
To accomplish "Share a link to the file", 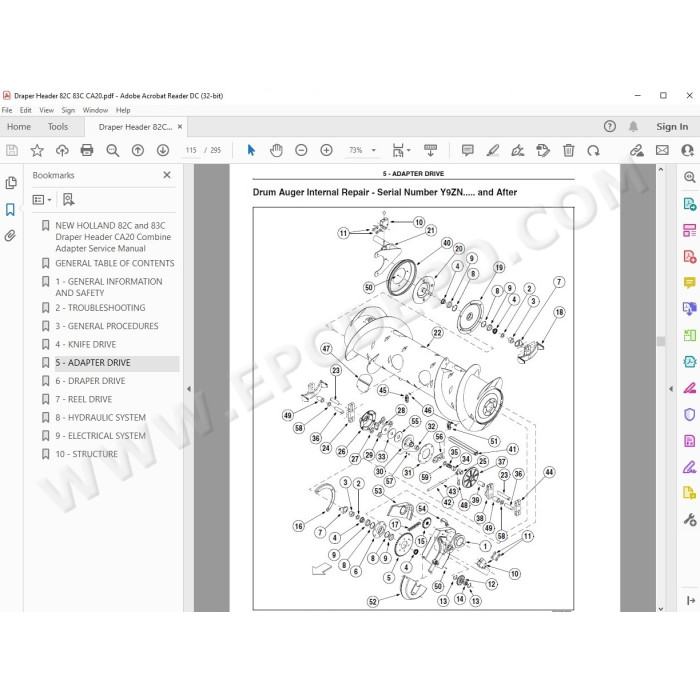I will [637, 150].
